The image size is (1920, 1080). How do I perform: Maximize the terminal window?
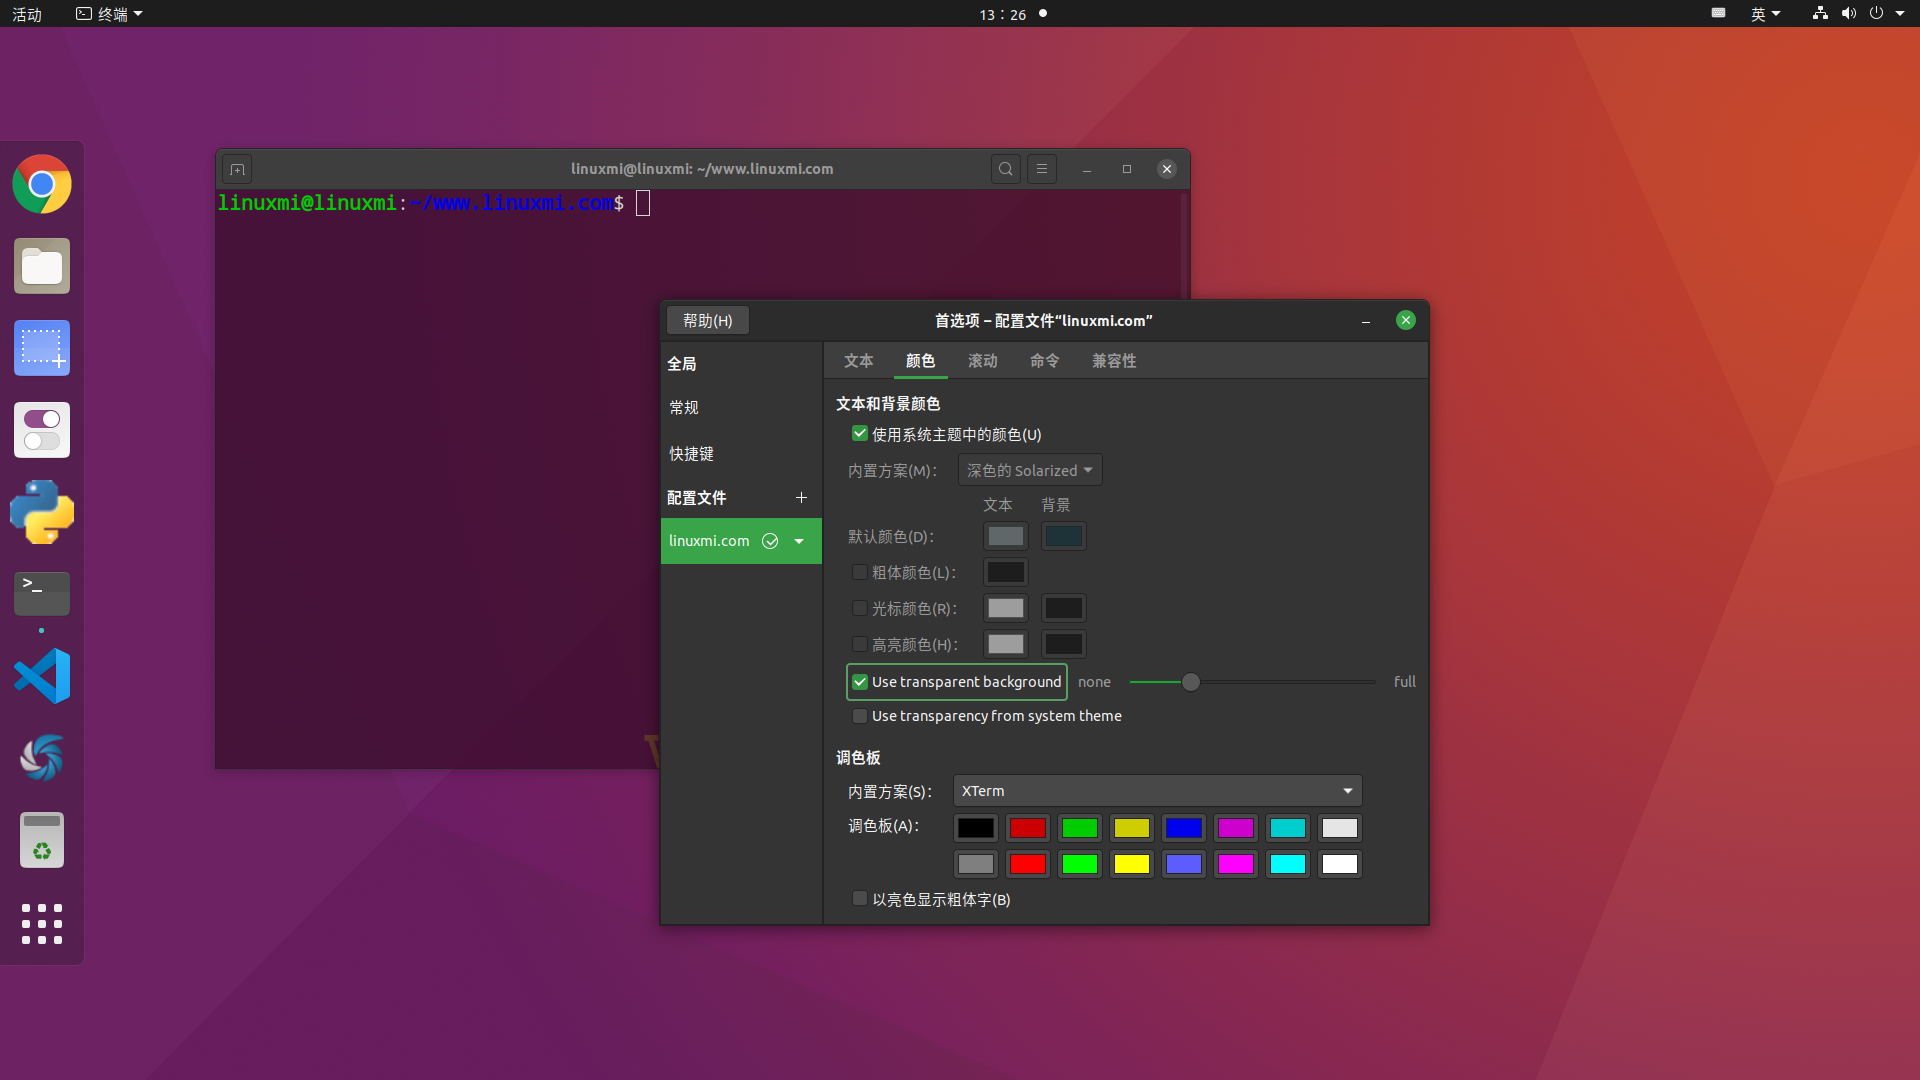tap(1127, 169)
